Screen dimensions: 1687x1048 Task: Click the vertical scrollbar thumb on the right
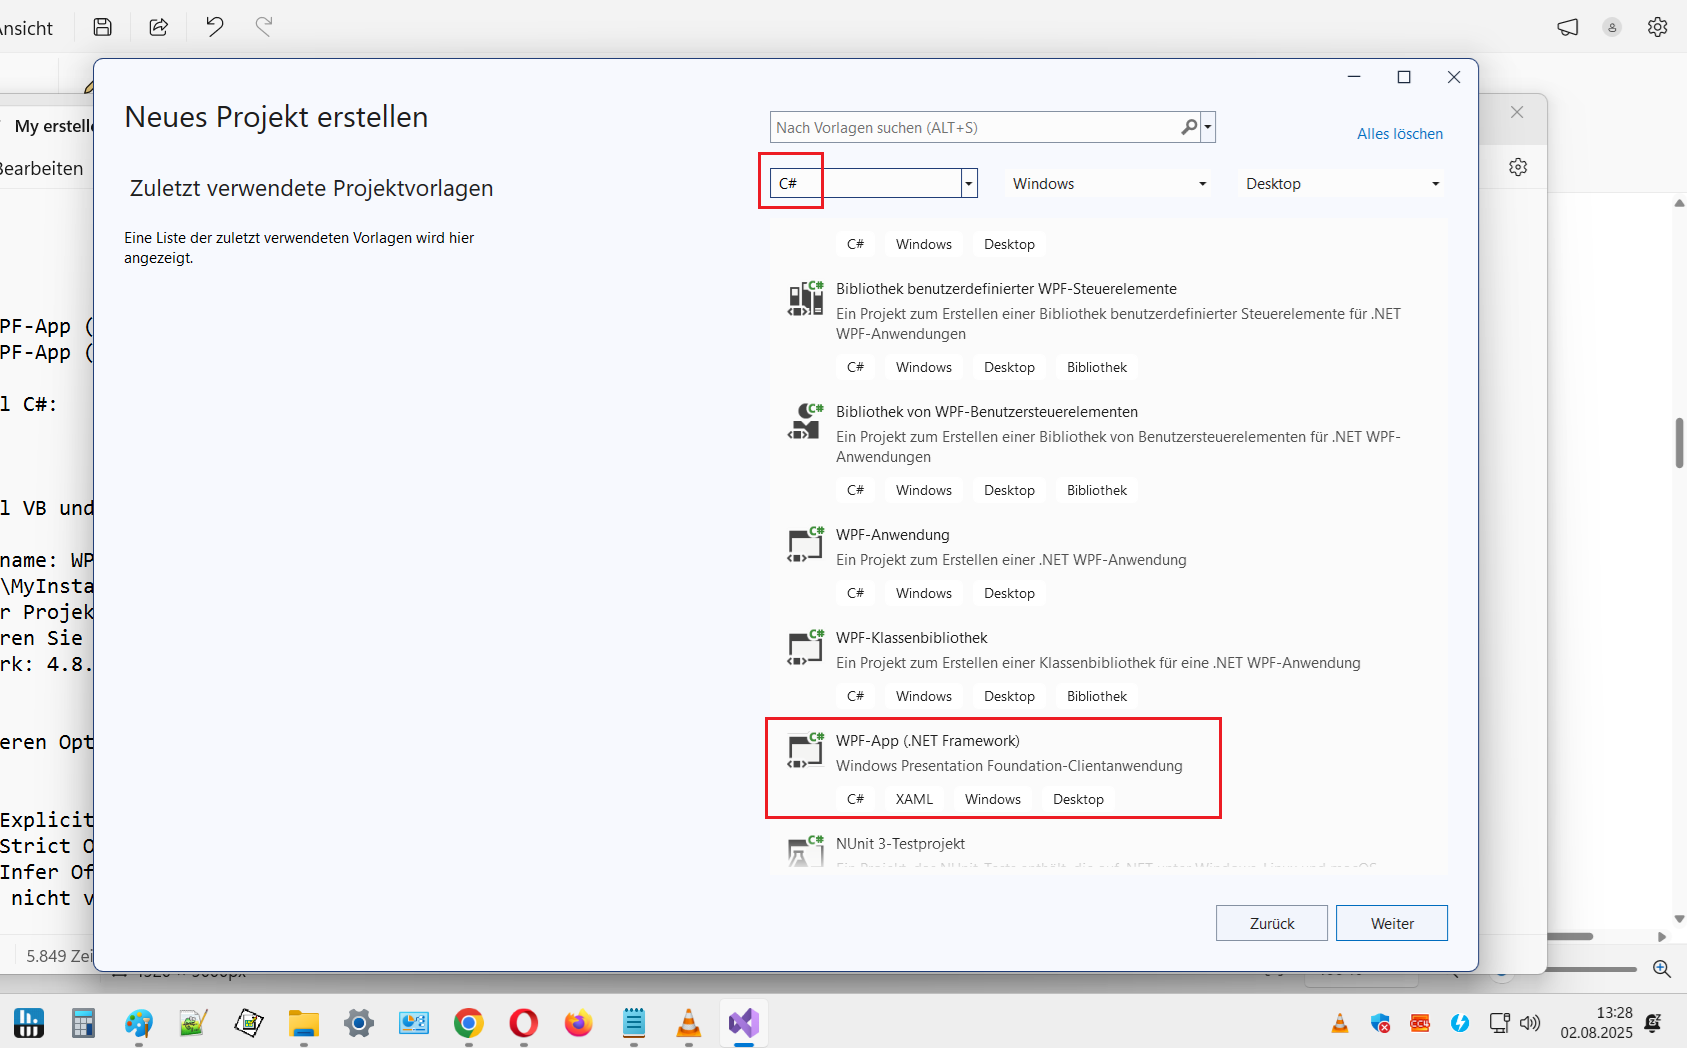pos(1679,443)
